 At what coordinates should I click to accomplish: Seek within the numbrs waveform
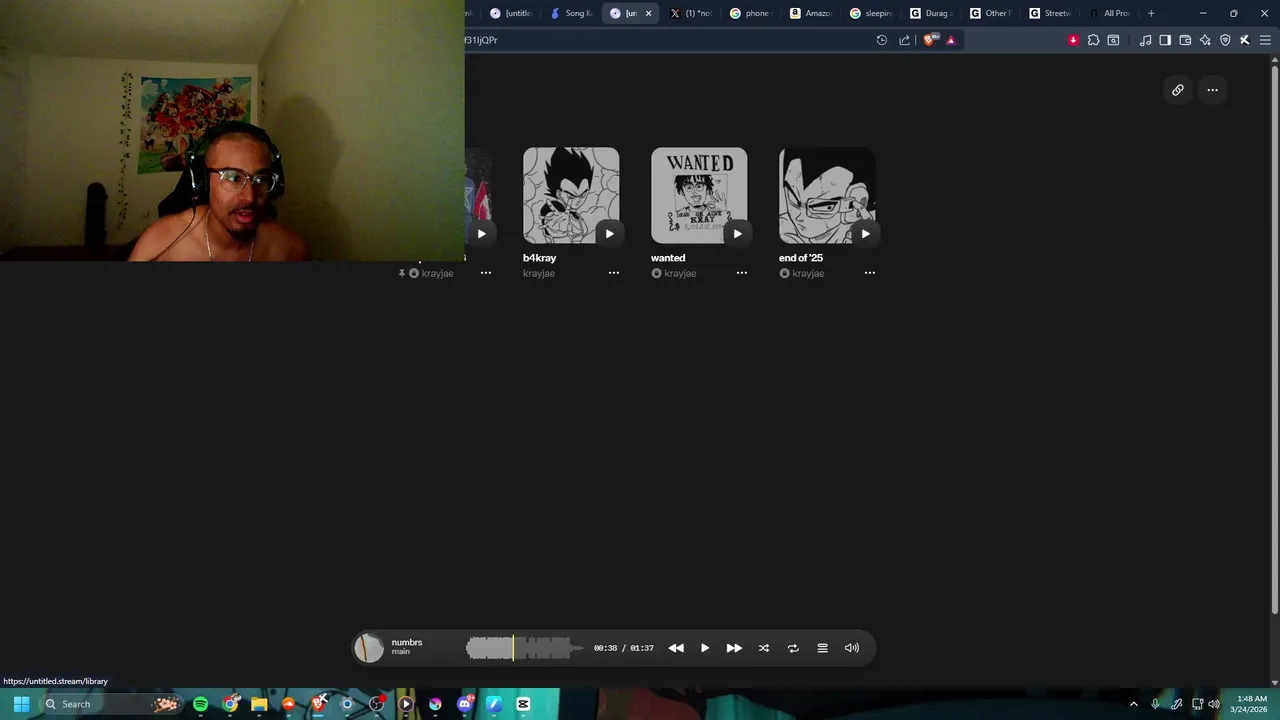point(525,648)
